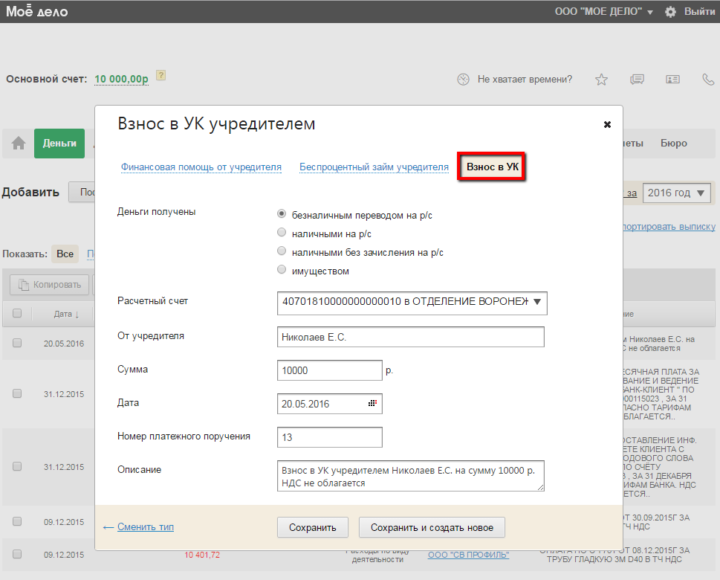Click the Описание text area
This screenshot has width=720, height=580.
click(x=411, y=476)
